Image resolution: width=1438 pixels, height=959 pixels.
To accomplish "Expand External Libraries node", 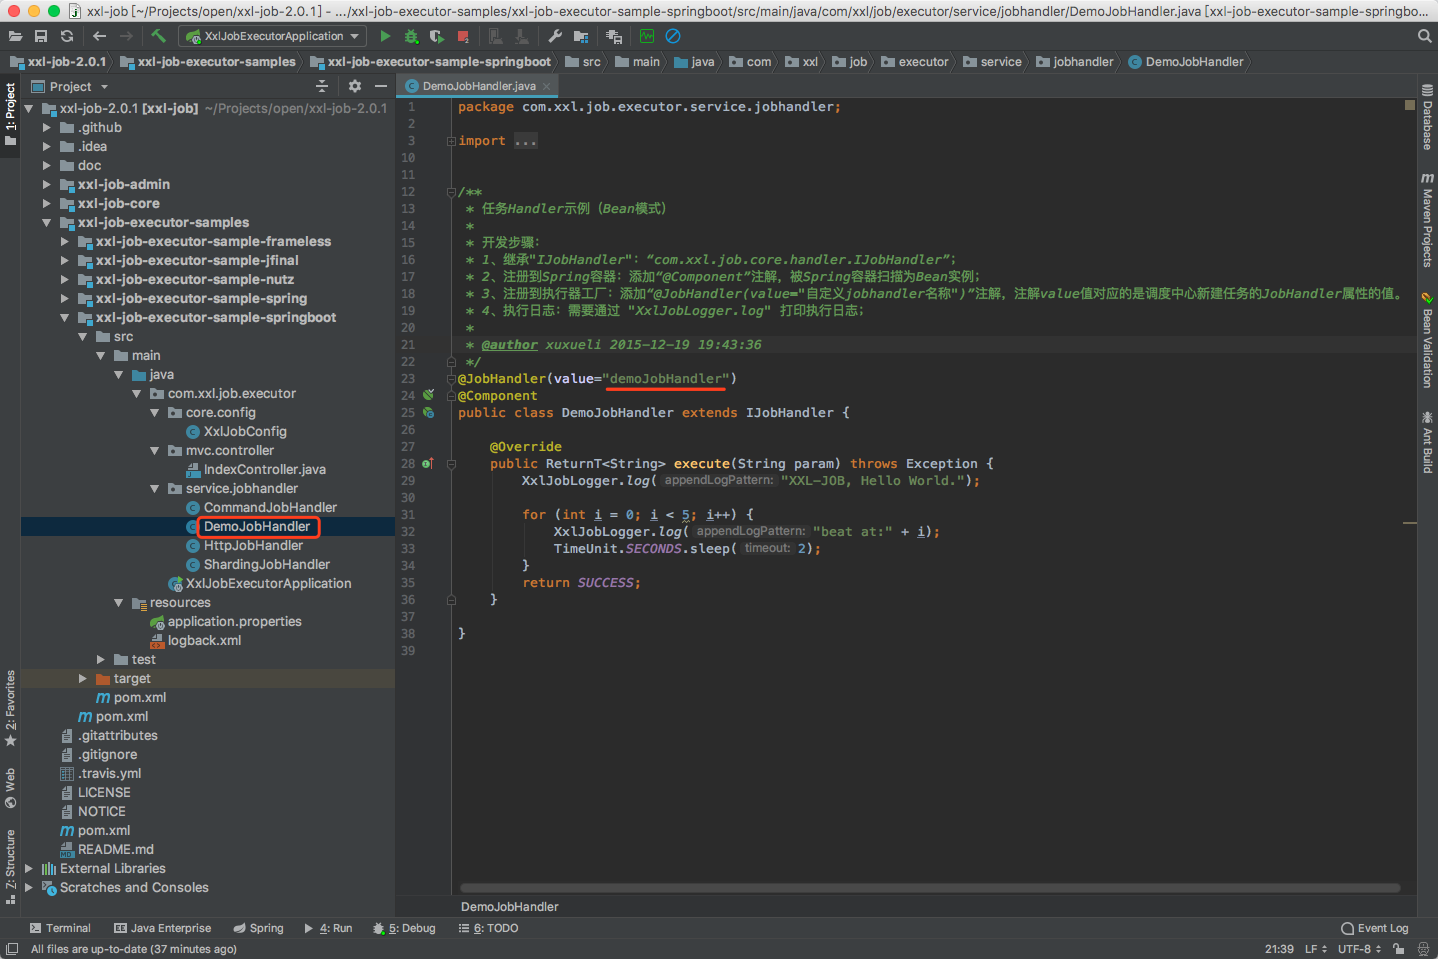I will 28,868.
